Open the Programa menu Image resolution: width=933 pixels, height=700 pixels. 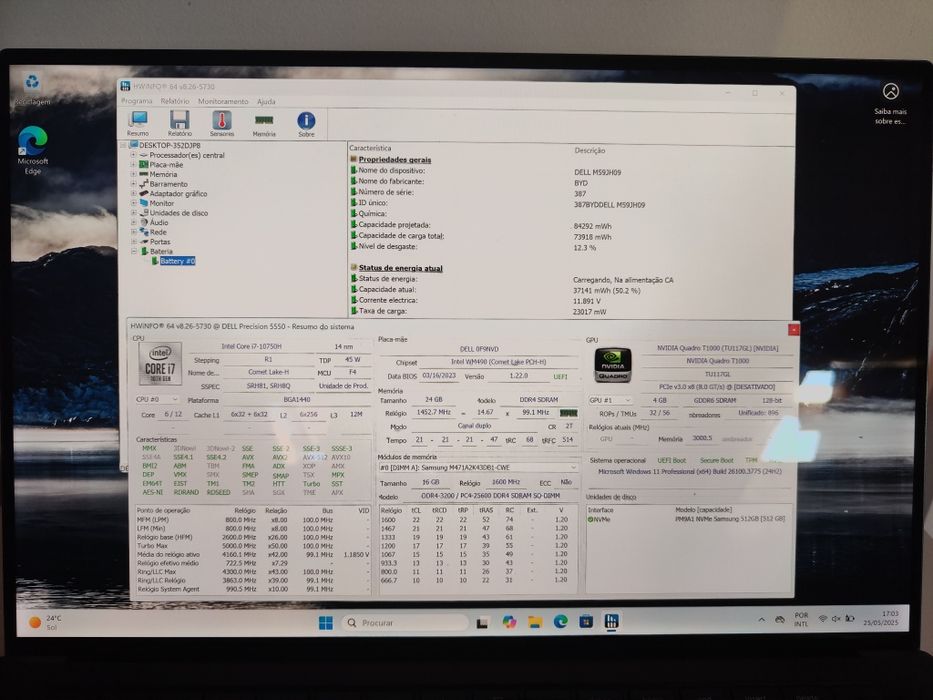click(x=137, y=101)
